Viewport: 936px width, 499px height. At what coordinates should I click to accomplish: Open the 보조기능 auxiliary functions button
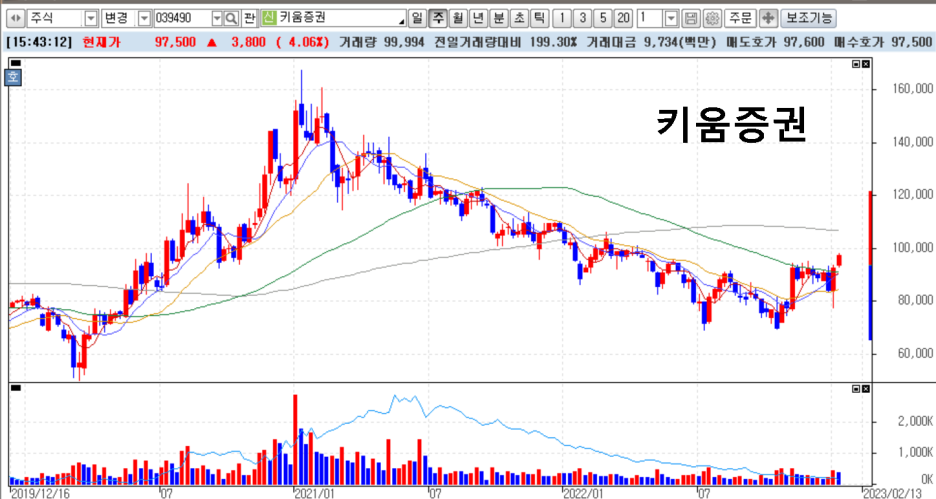(x=809, y=19)
